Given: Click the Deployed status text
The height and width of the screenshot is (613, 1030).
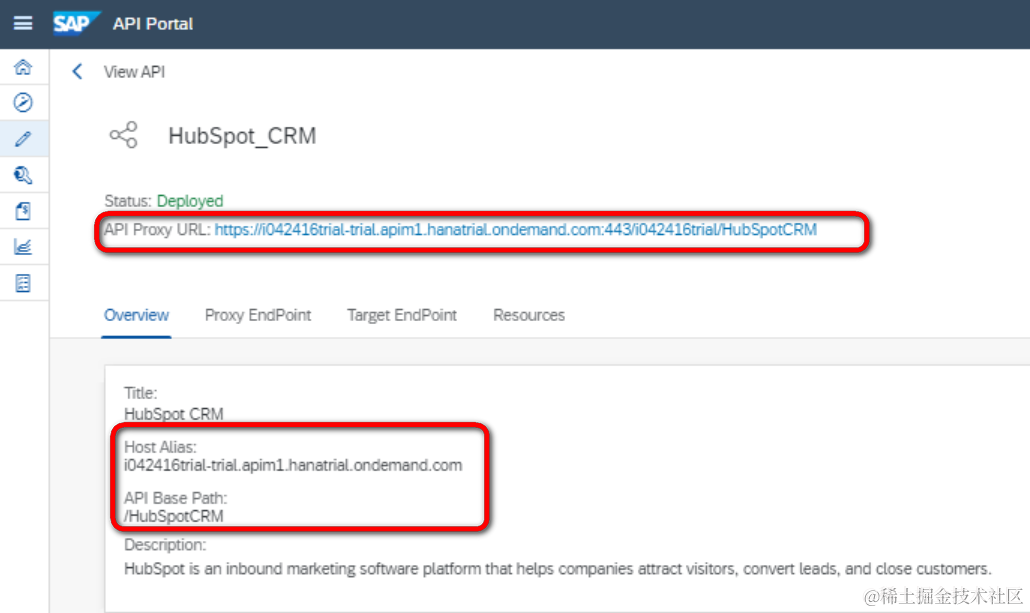Looking at the screenshot, I should click(190, 201).
